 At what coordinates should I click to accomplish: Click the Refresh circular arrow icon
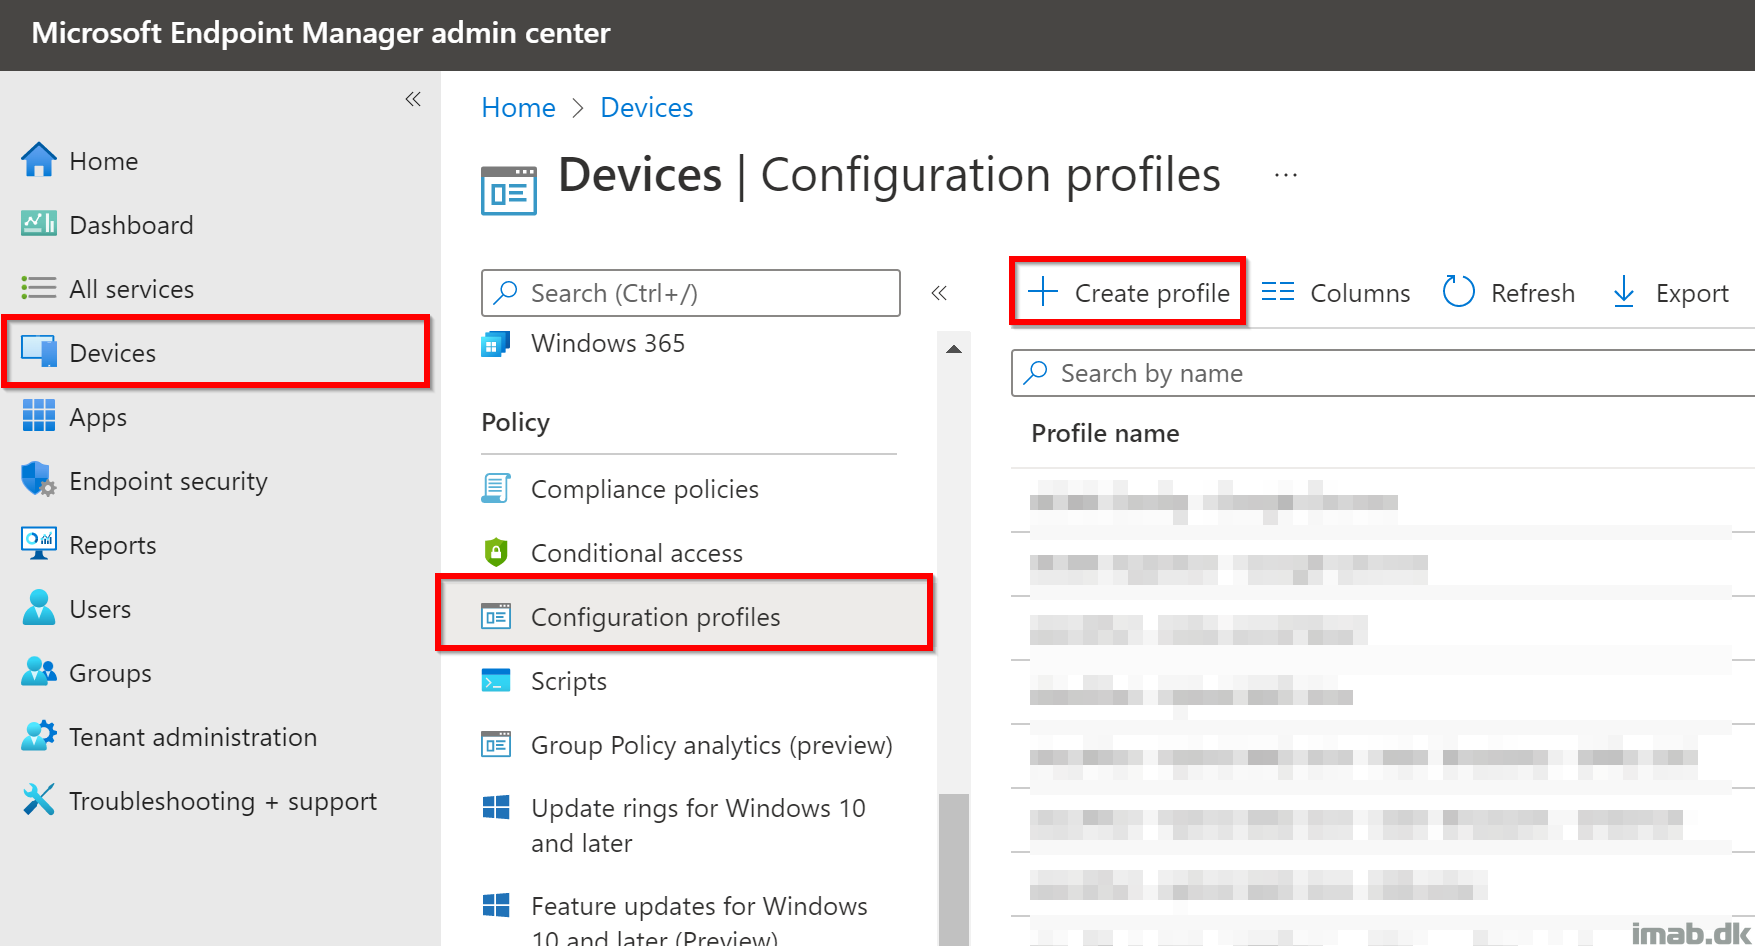coord(1459,291)
